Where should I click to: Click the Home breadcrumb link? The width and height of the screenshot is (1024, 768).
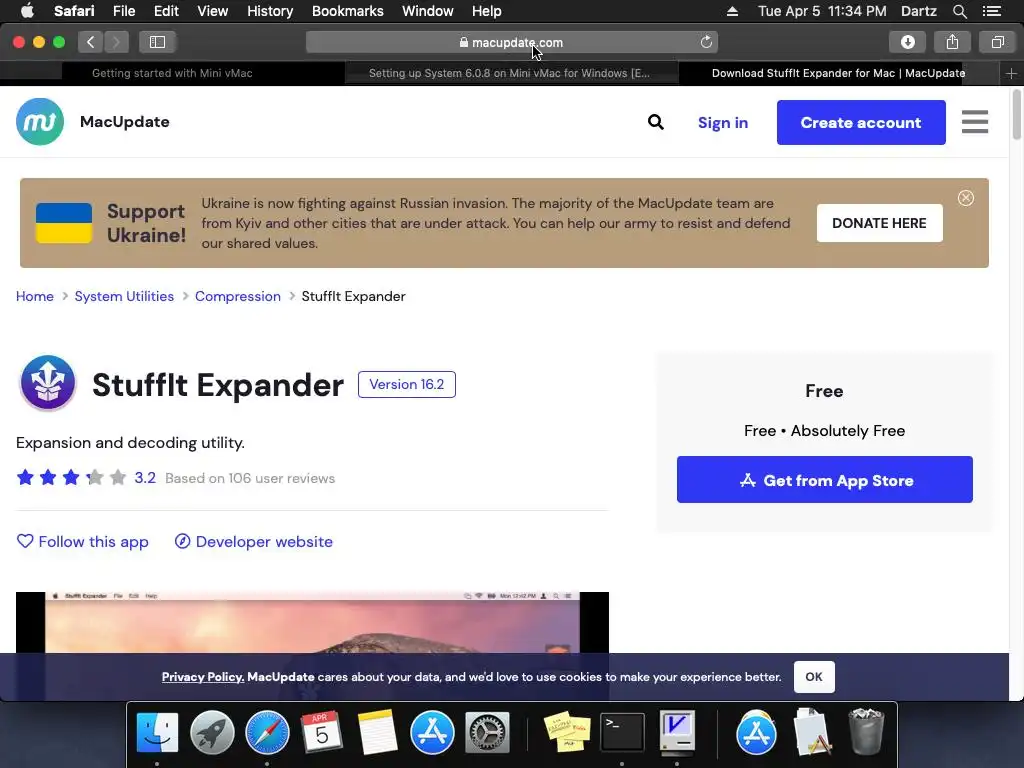pos(35,296)
